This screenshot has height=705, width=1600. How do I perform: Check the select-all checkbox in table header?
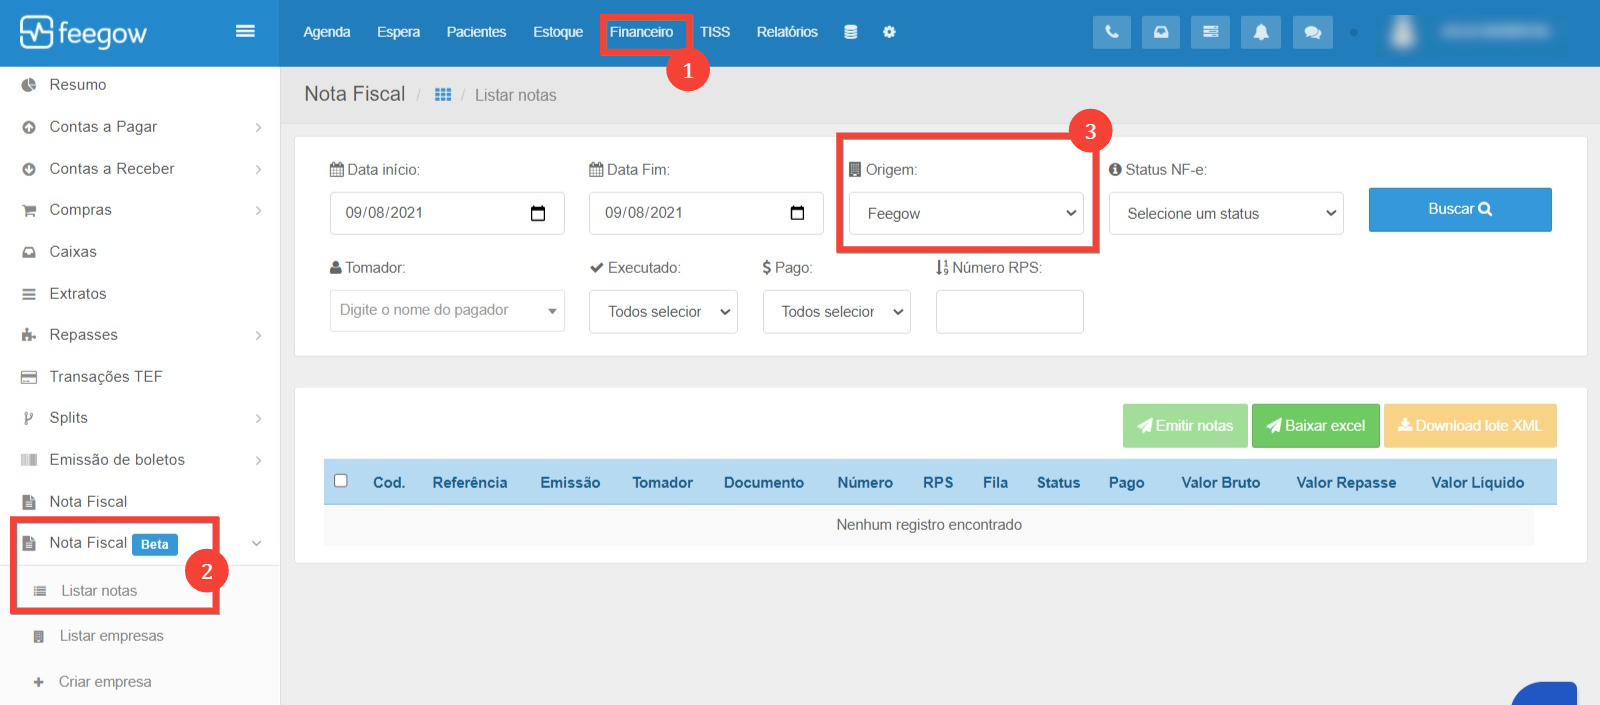coord(341,481)
